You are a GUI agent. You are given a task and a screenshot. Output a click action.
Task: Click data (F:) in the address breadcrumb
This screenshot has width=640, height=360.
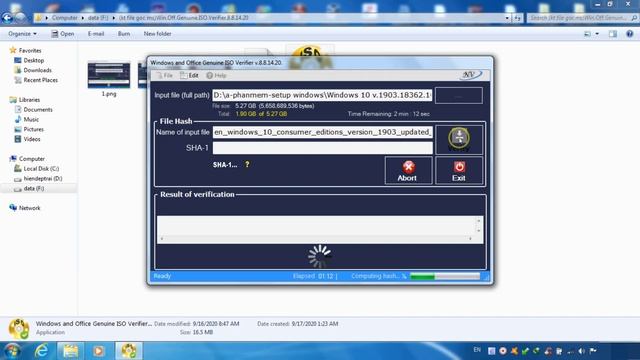pos(98,18)
